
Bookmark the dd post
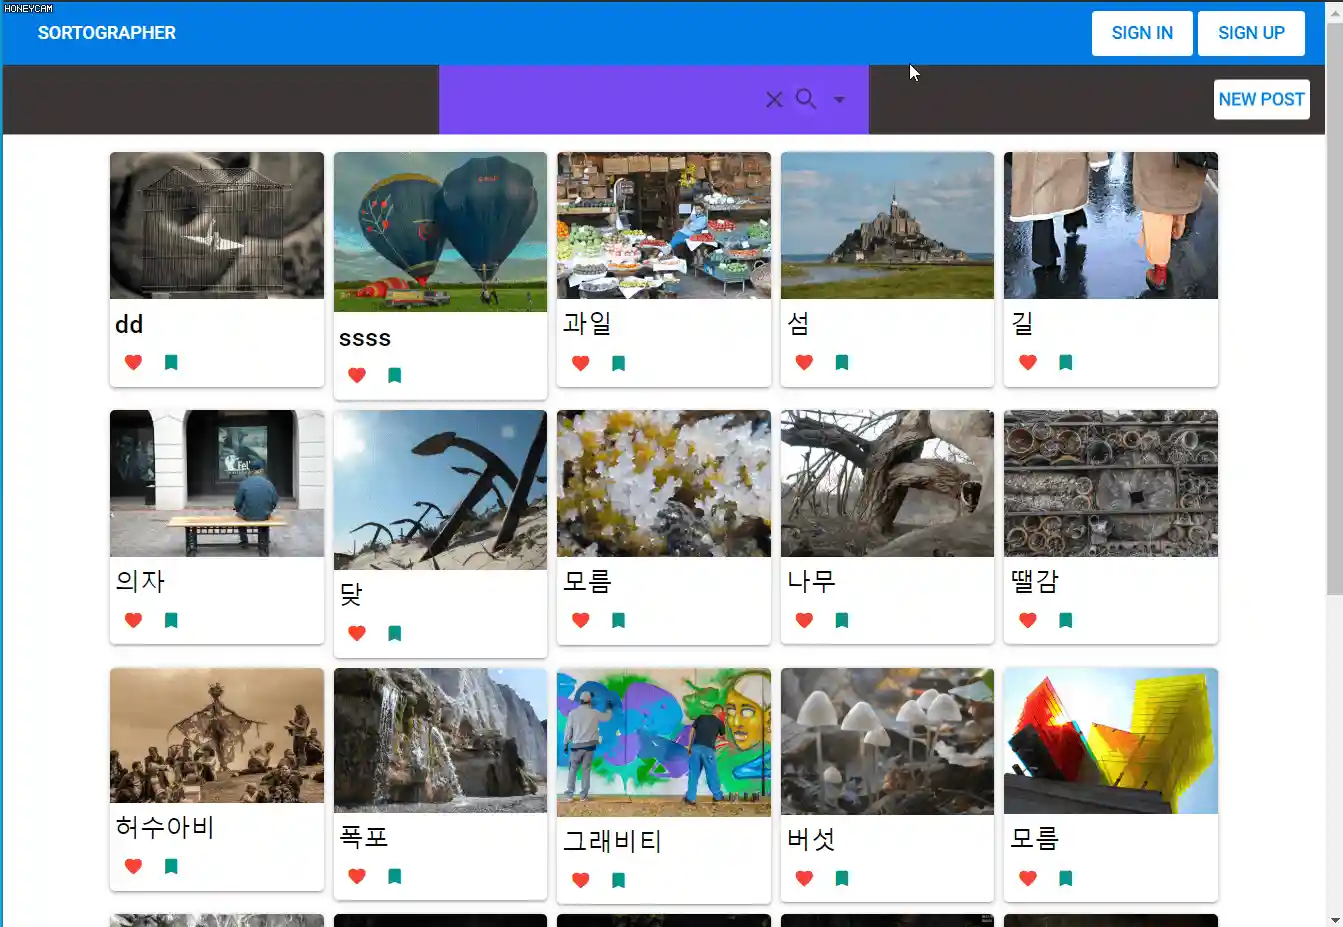(171, 363)
